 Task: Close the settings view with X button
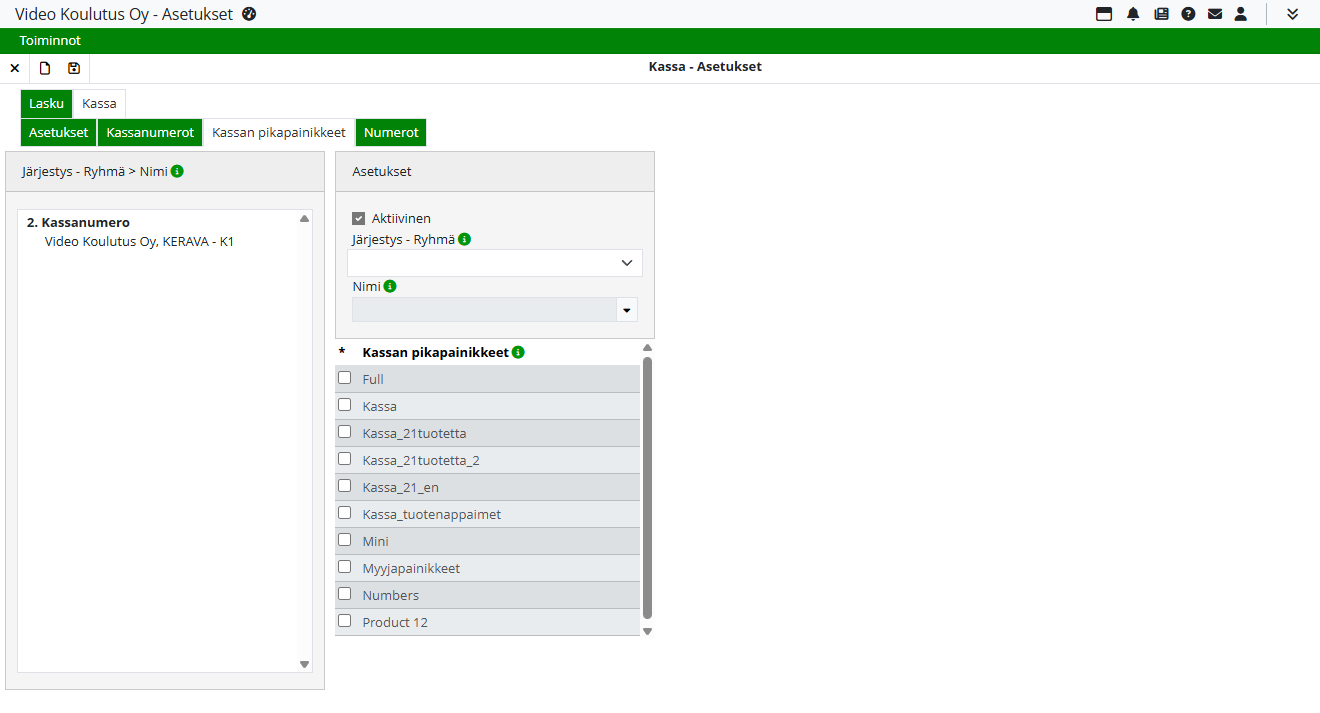pos(15,68)
